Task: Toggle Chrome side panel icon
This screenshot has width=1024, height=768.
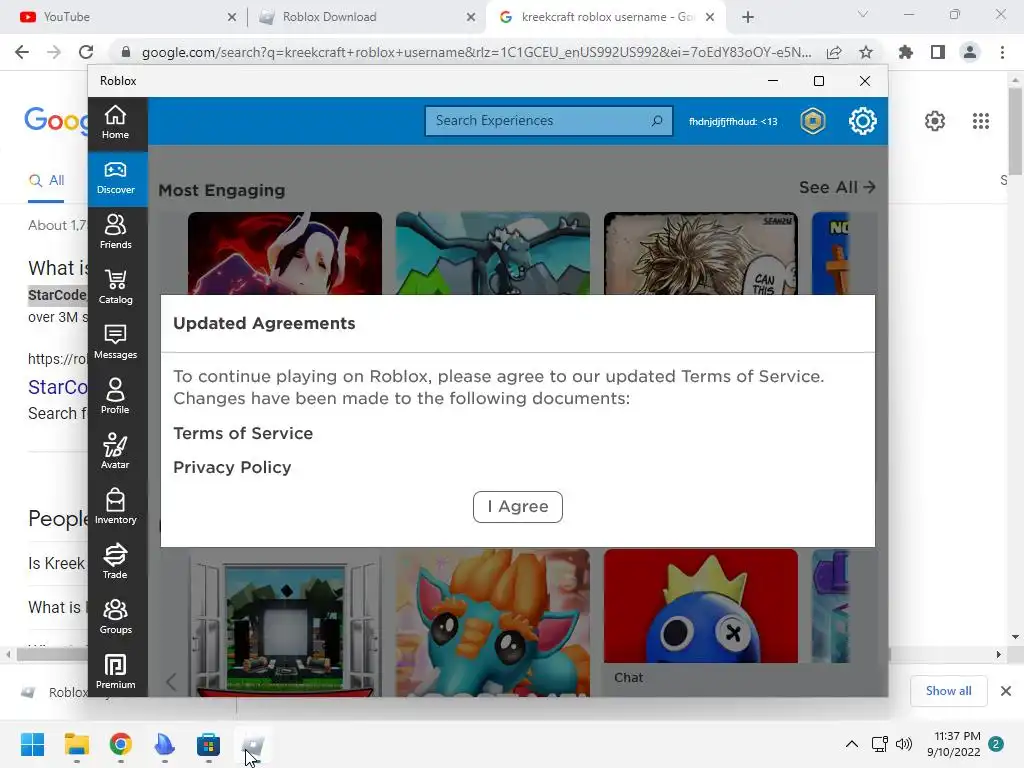Action: [938, 52]
